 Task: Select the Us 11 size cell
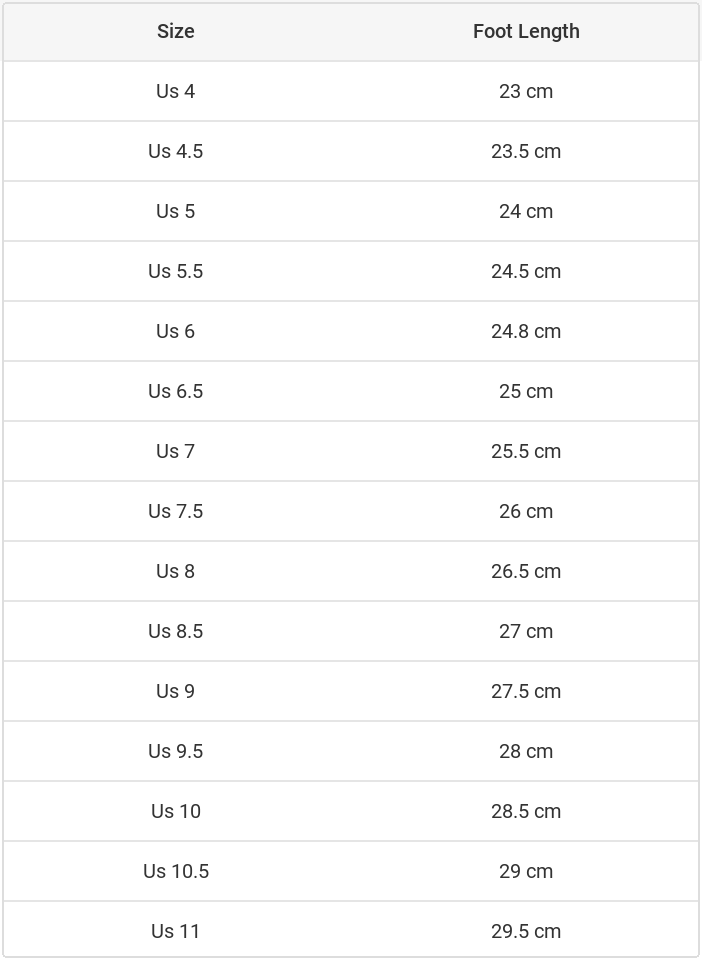(x=175, y=931)
